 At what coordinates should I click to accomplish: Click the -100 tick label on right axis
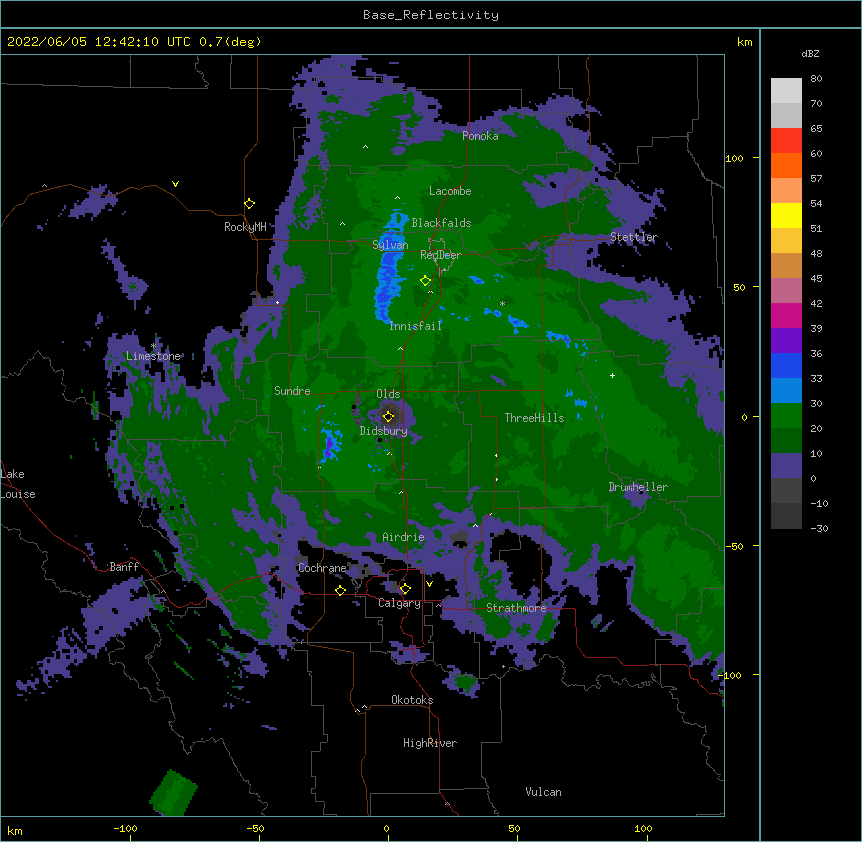click(x=731, y=675)
